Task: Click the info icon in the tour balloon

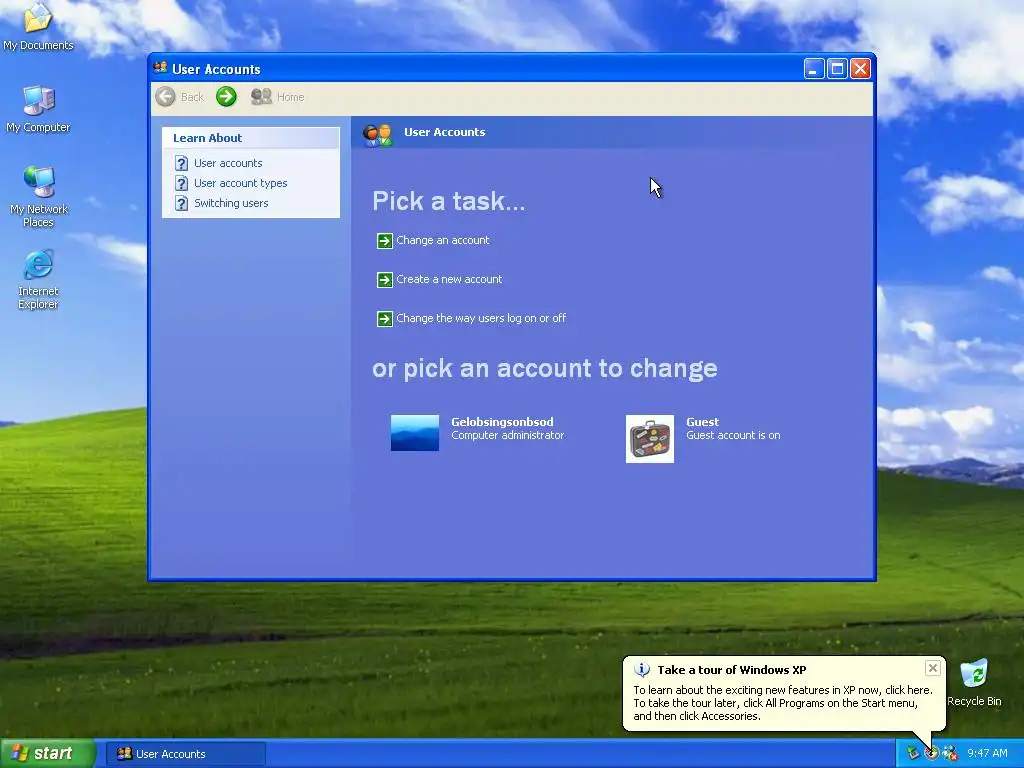Action: [642, 670]
